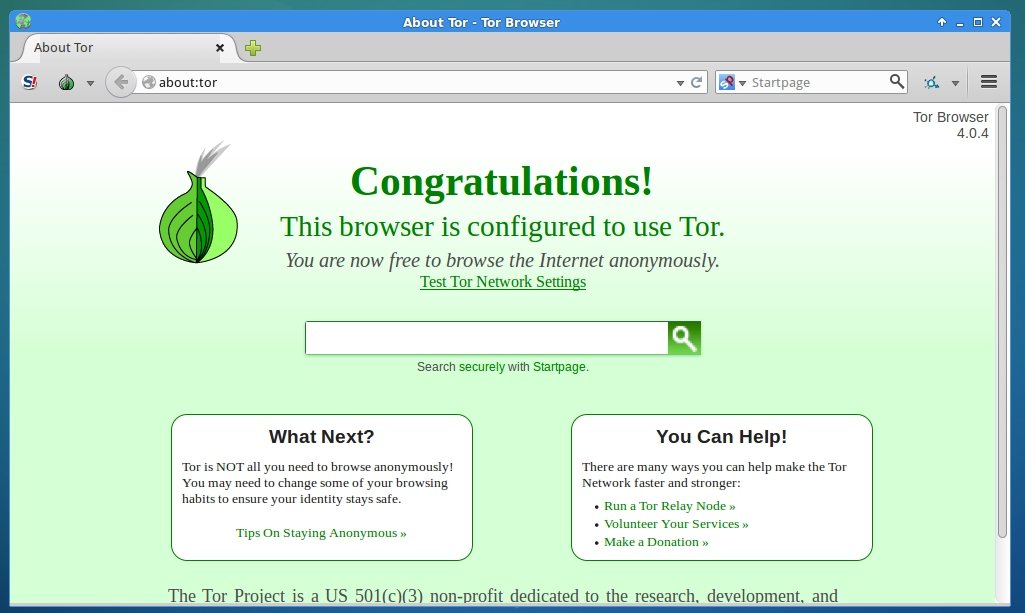1025x613 pixels.
Task: Click the toolbar search magnifier icon
Action: tap(897, 82)
